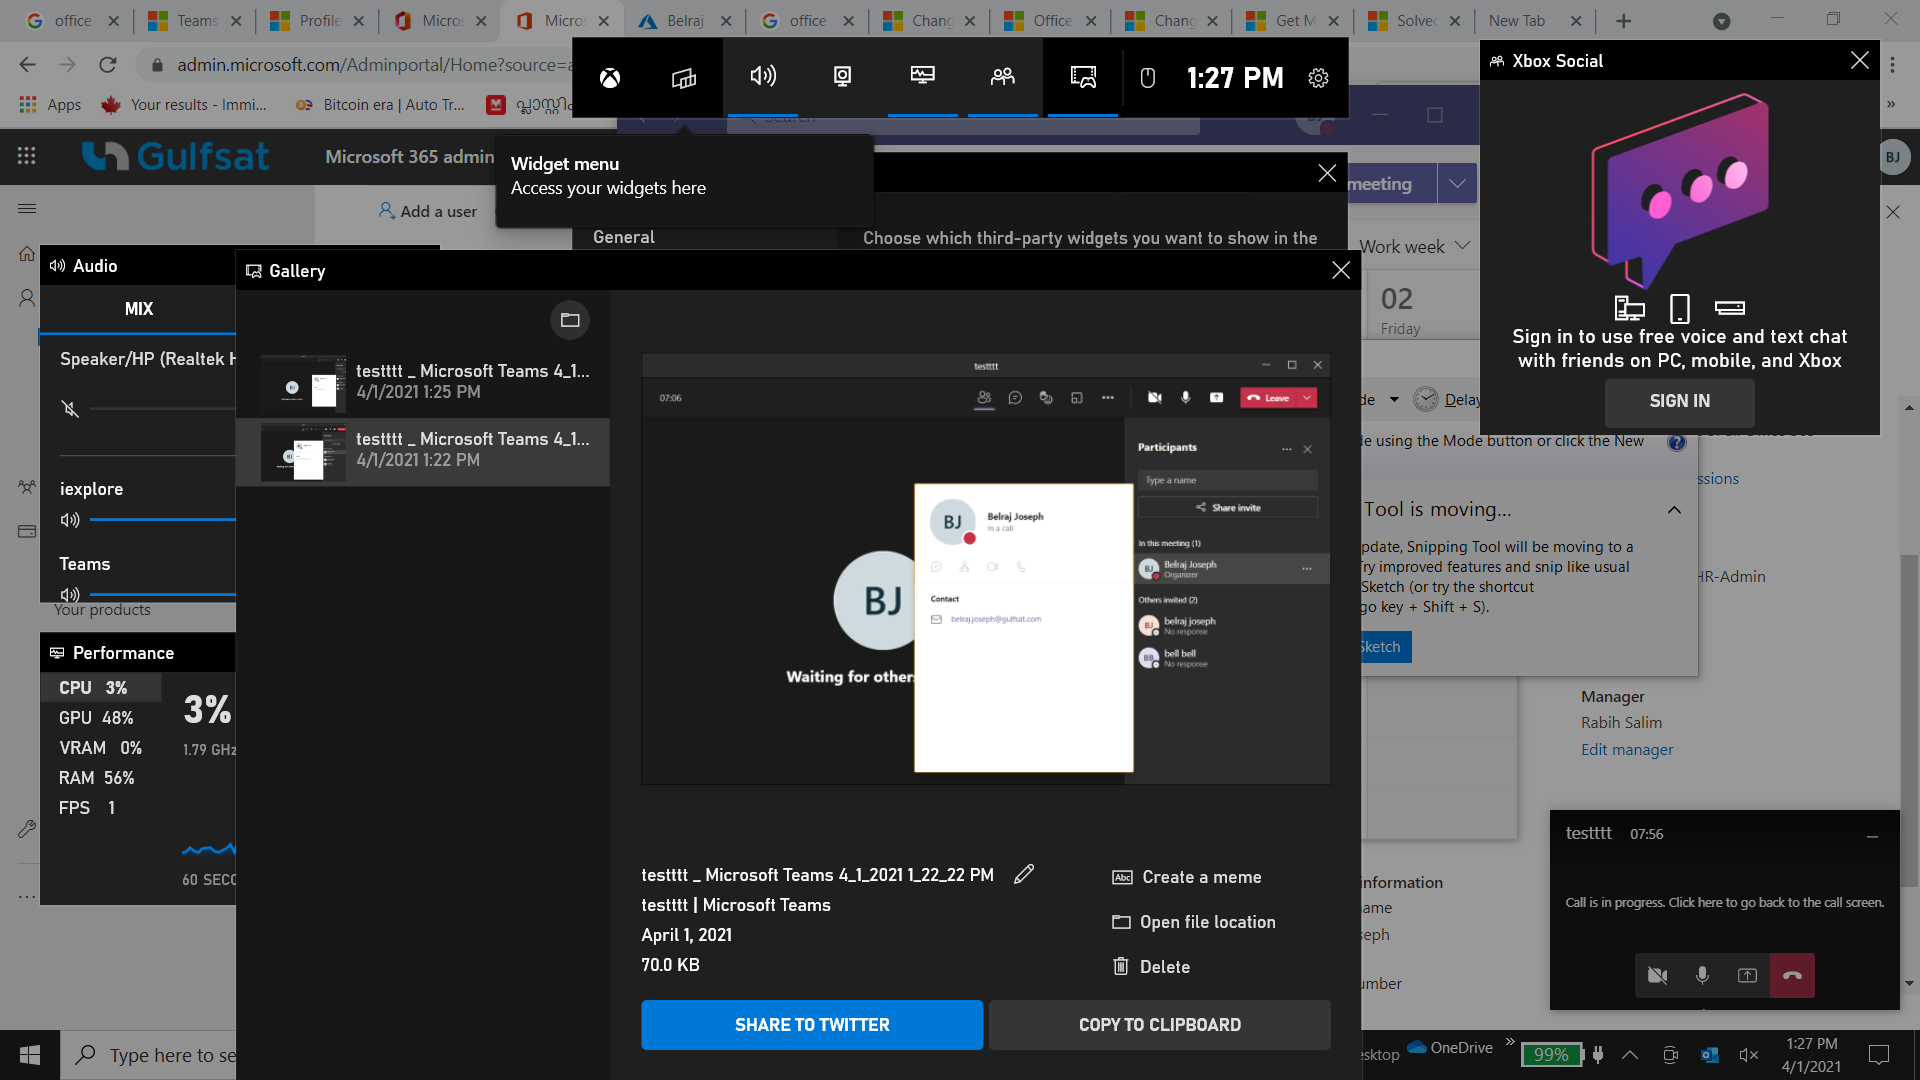
Task: Open captures folder icon in Gallery
Action: click(x=570, y=320)
